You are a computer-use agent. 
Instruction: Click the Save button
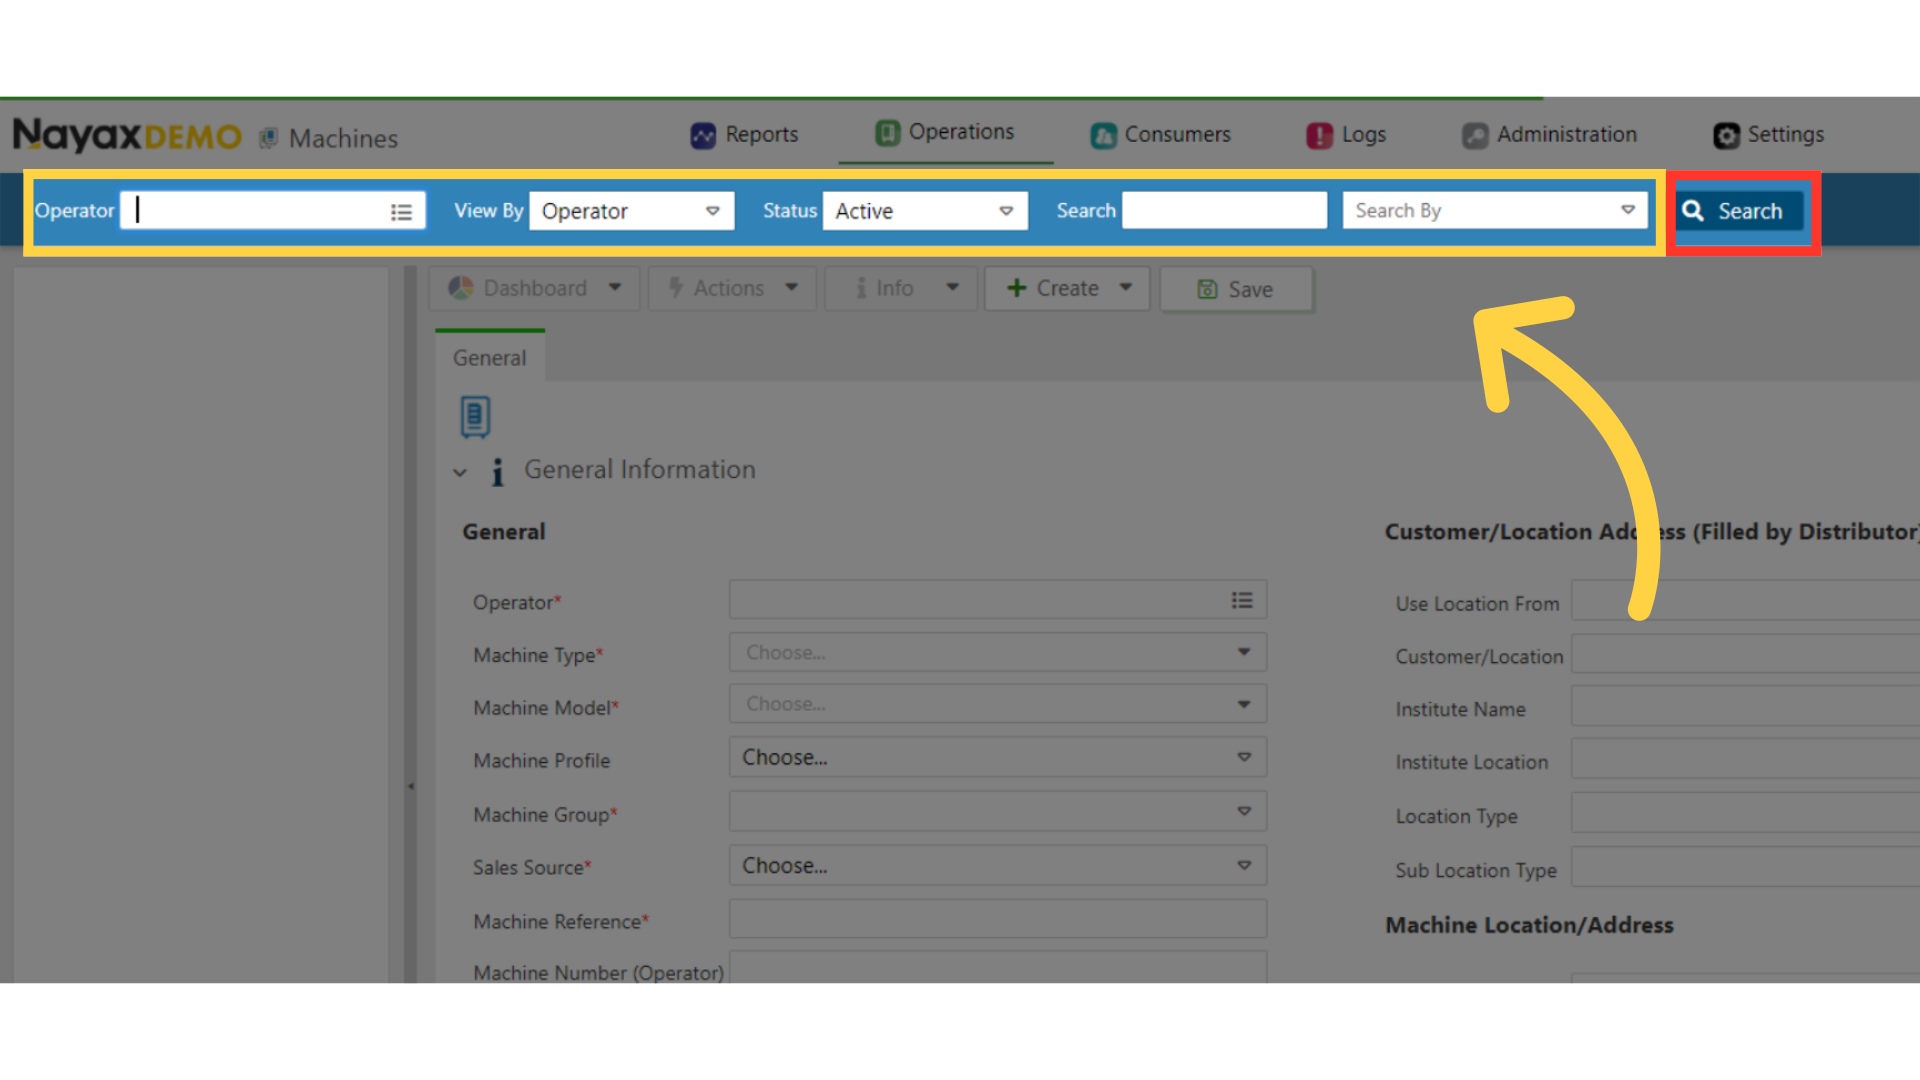click(1236, 289)
